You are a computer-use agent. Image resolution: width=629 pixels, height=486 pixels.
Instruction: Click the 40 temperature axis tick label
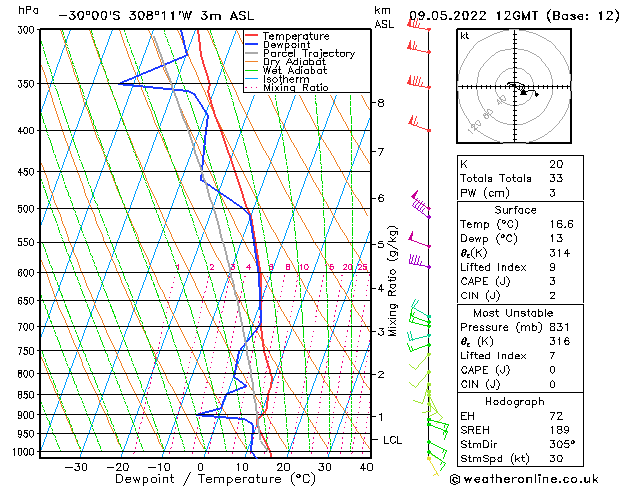click(366, 468)
